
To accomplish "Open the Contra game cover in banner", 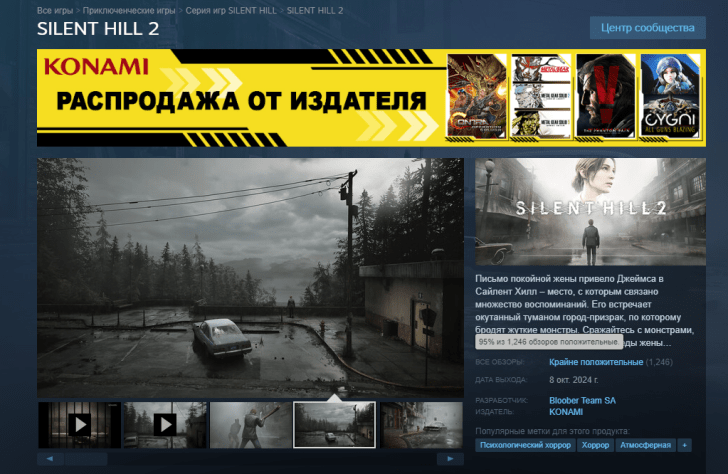I will click(x=477, y=96).
